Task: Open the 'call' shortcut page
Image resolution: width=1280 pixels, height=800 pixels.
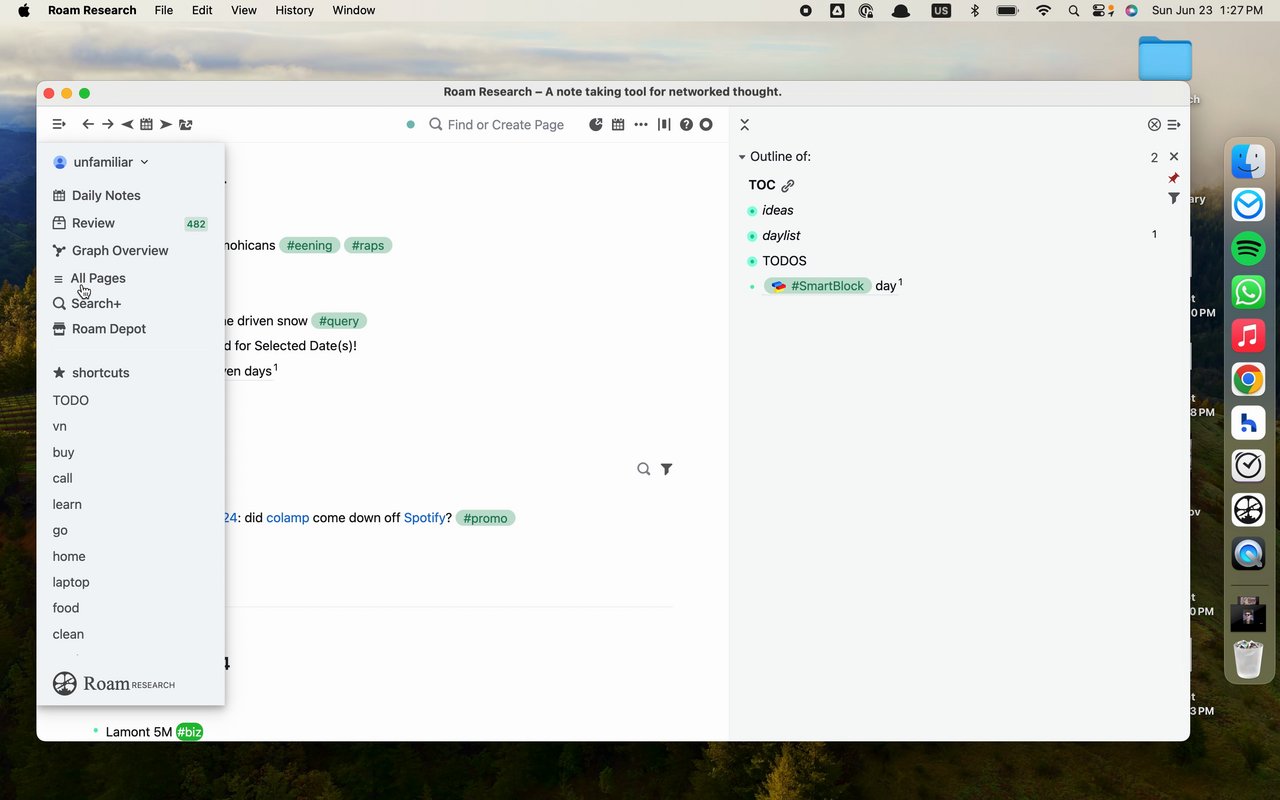Action: pyautogui.click(x=63, y=478)
